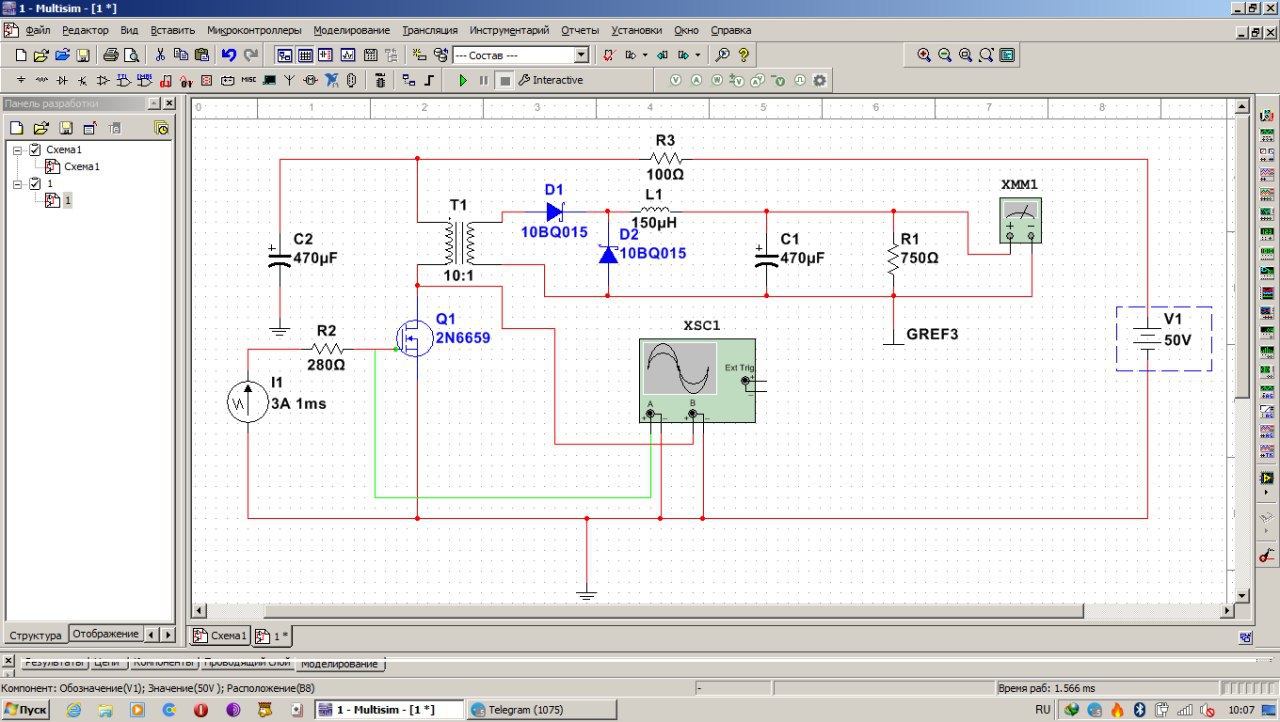Open probe settings gear icon
Image resolution: width=1280 pixels, height=722 pixels.
coord(820,80)
